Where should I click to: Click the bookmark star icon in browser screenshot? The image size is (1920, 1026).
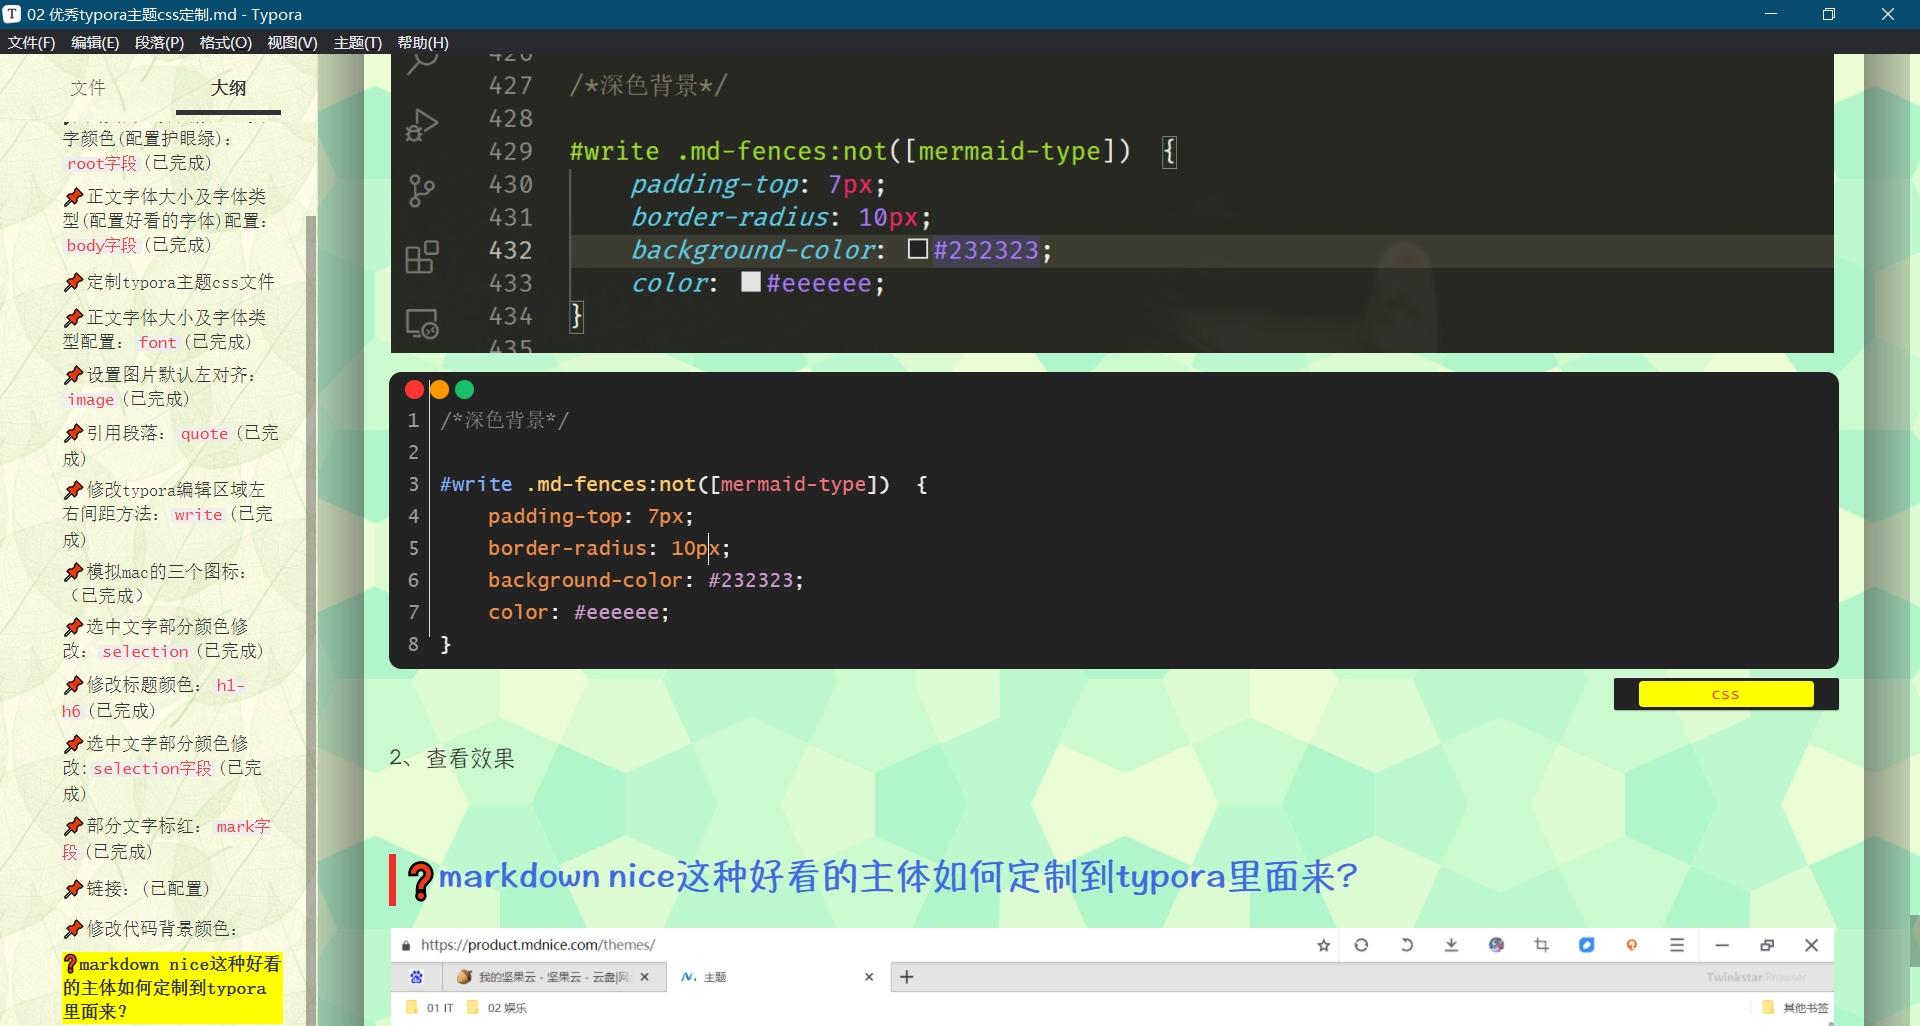click(1324, 945)
